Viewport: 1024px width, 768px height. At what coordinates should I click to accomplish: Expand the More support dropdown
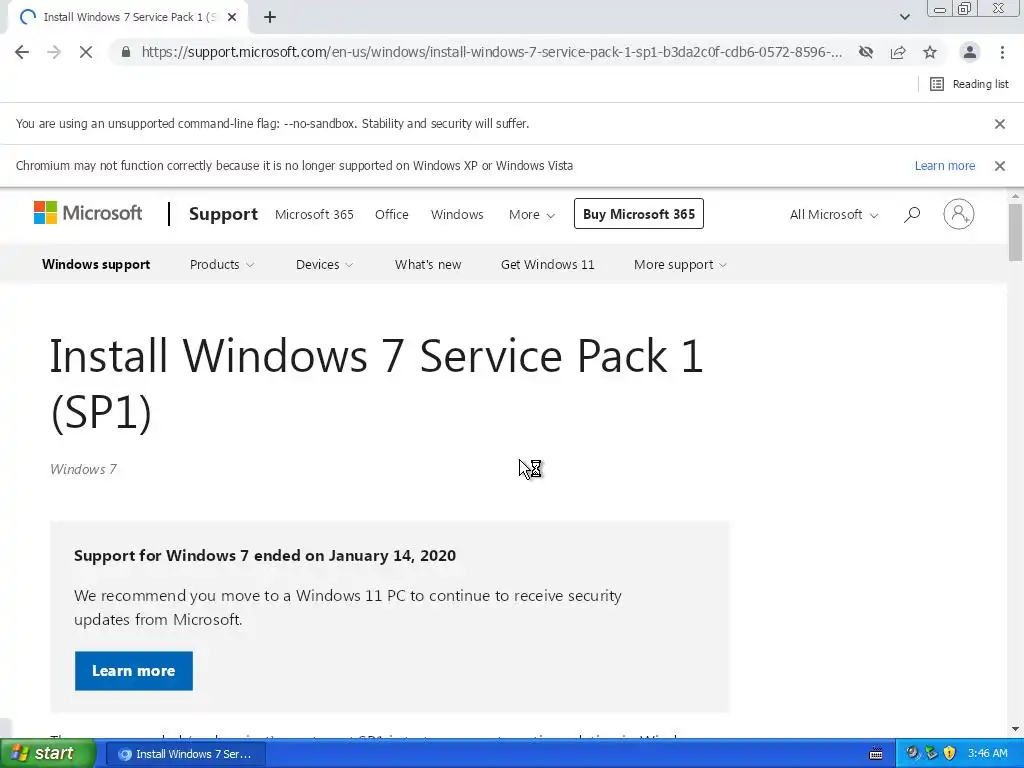[680, 264]
